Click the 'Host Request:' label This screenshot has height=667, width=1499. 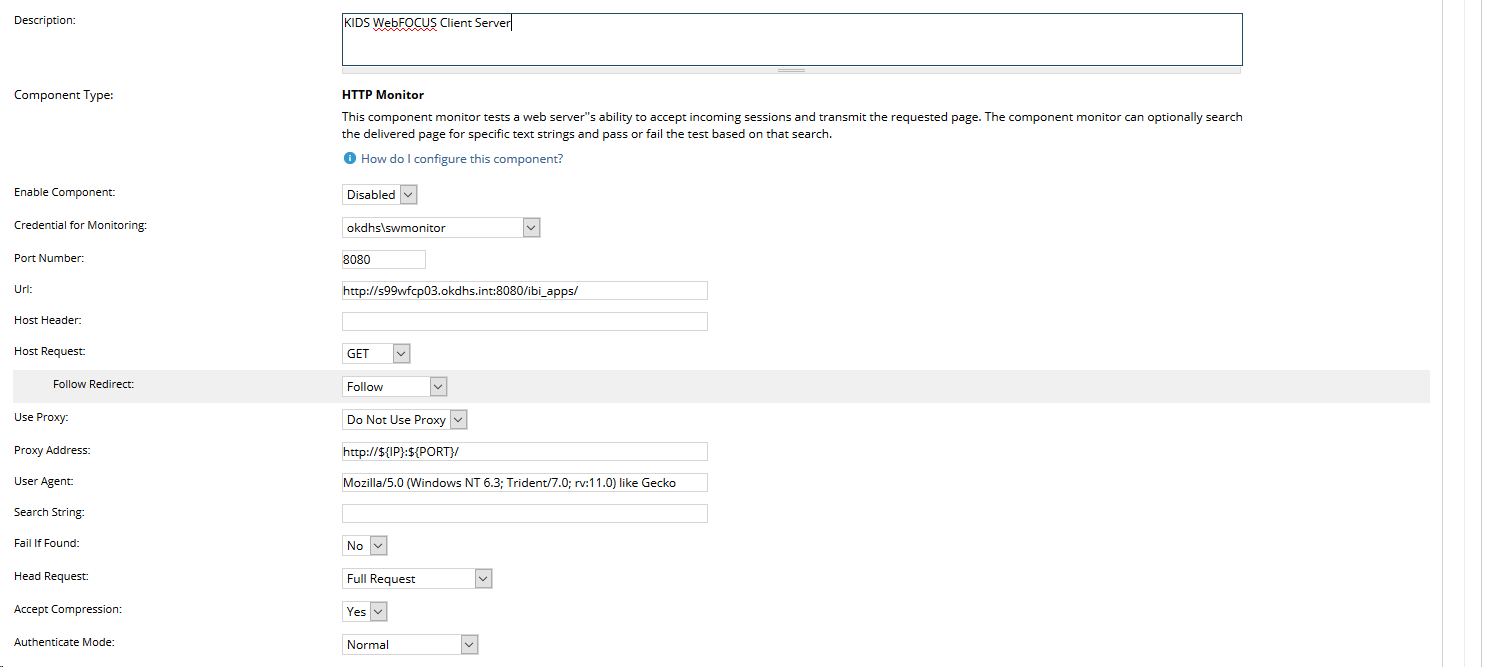(49, 352)
